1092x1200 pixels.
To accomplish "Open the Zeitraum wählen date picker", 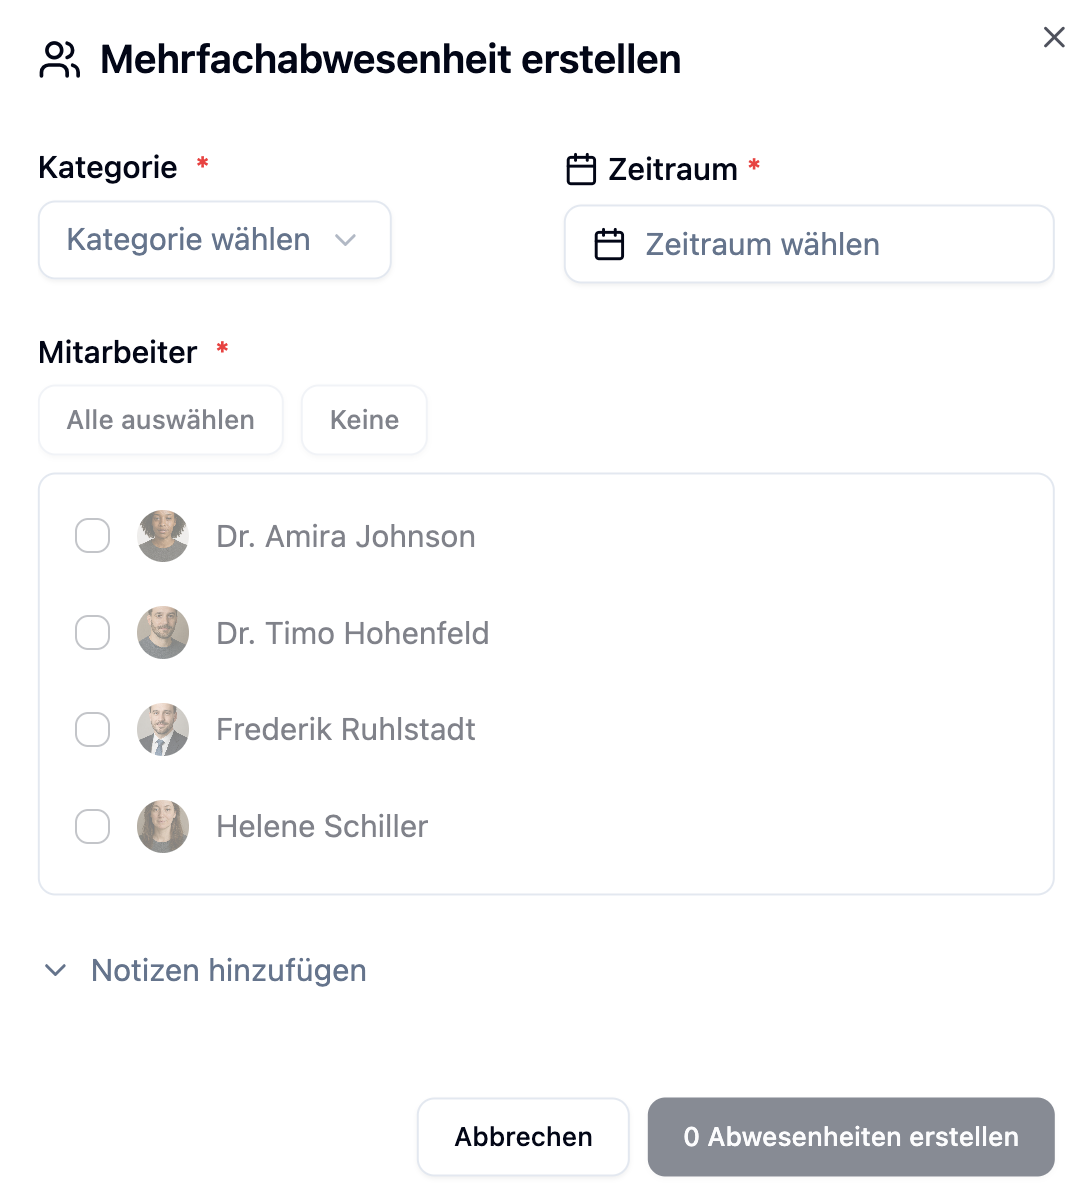I will [809, 245].
